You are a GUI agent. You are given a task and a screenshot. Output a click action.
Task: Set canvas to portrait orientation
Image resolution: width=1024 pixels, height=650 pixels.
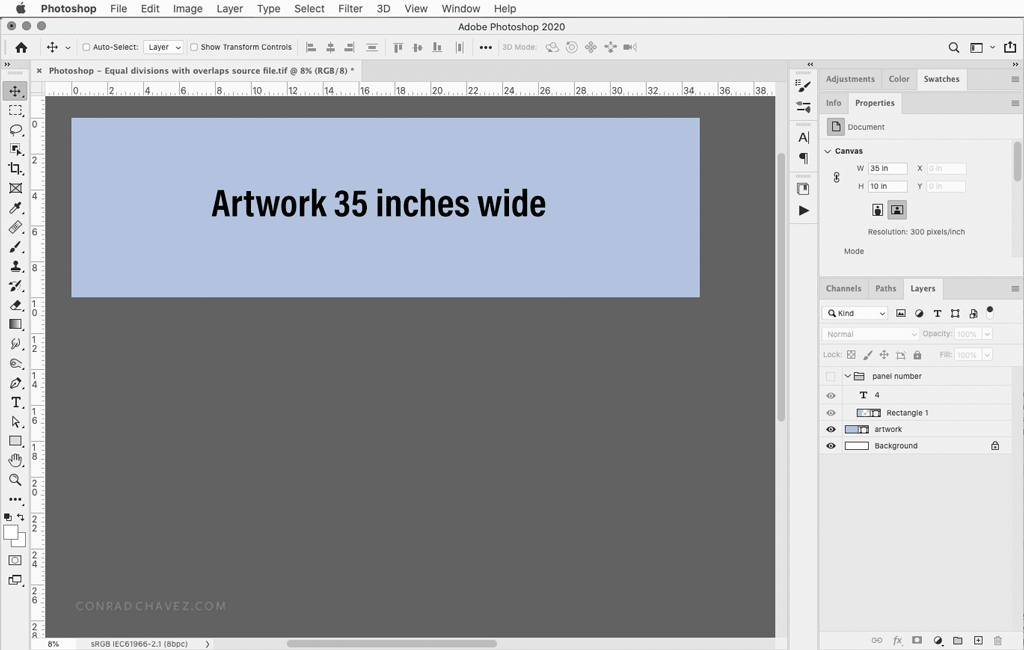(x=878, y=210)
